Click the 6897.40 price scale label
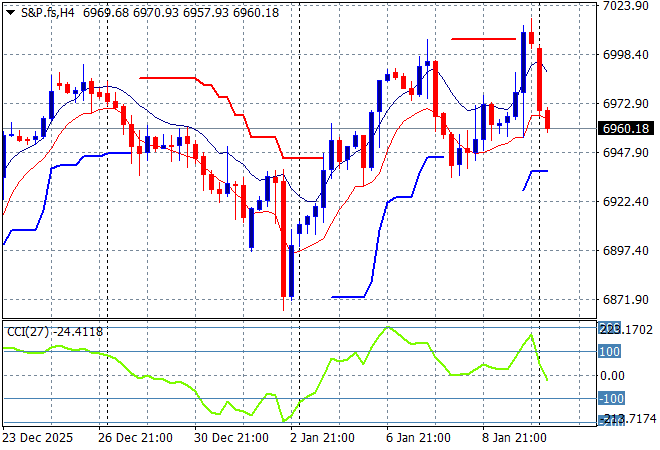The height and width of the screenshot is (450, 660). point(625,250)
